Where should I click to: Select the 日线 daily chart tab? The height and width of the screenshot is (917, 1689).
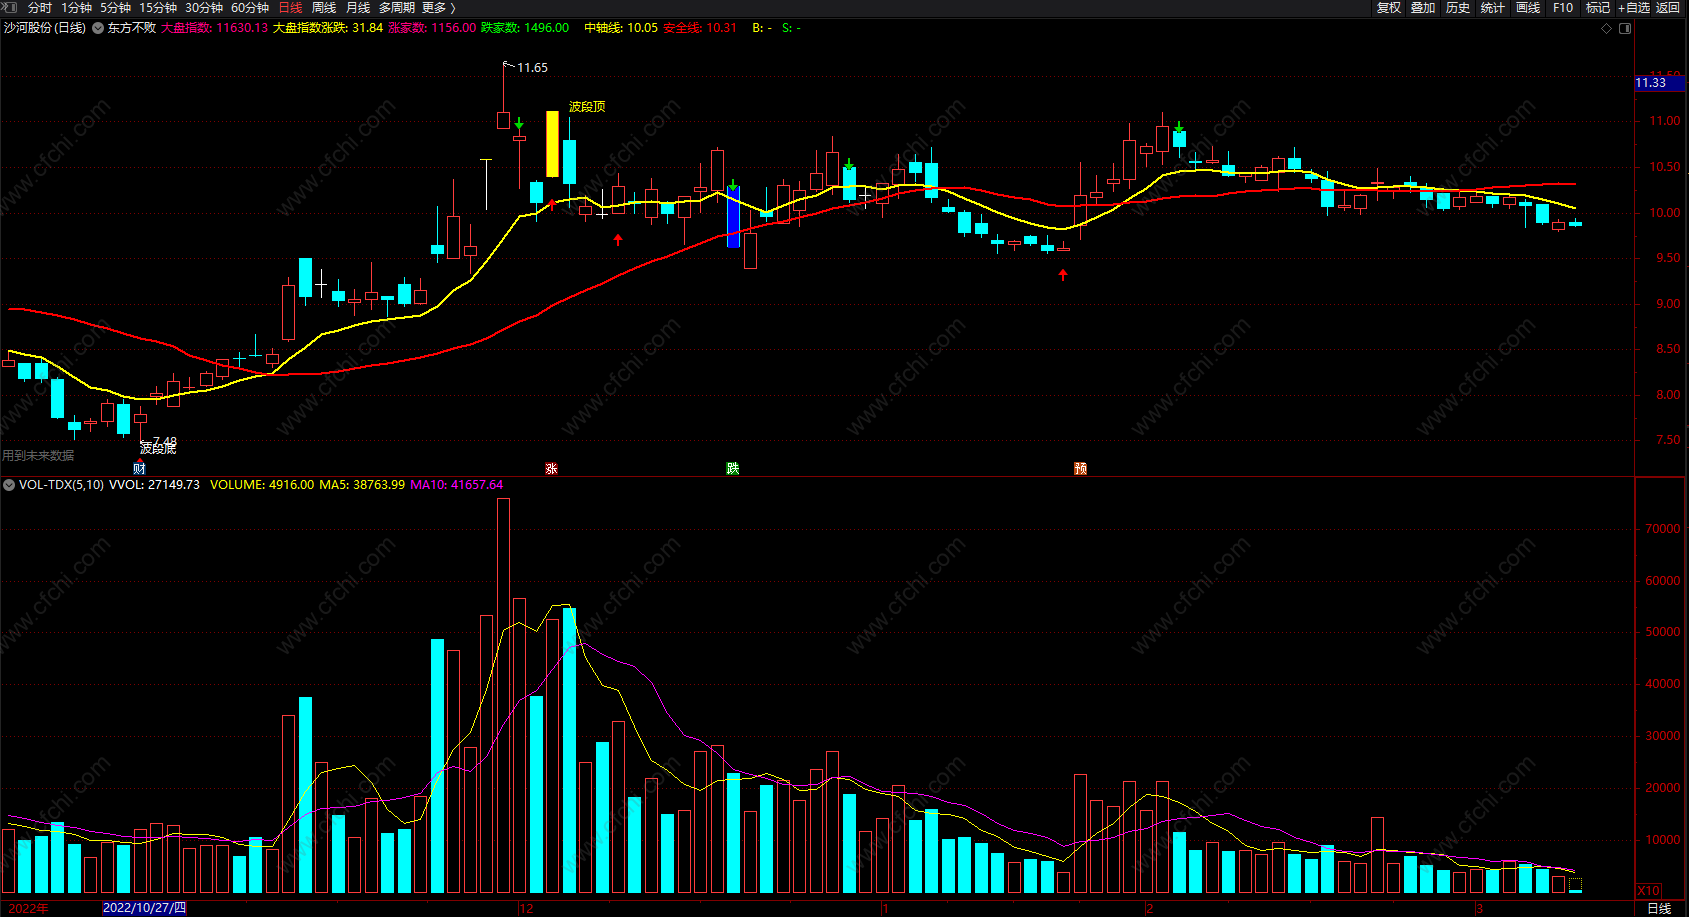tap(290, 8)
